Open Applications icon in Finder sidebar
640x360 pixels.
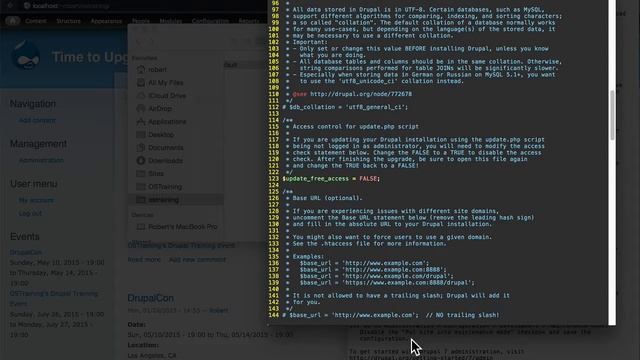coord(141,122)
